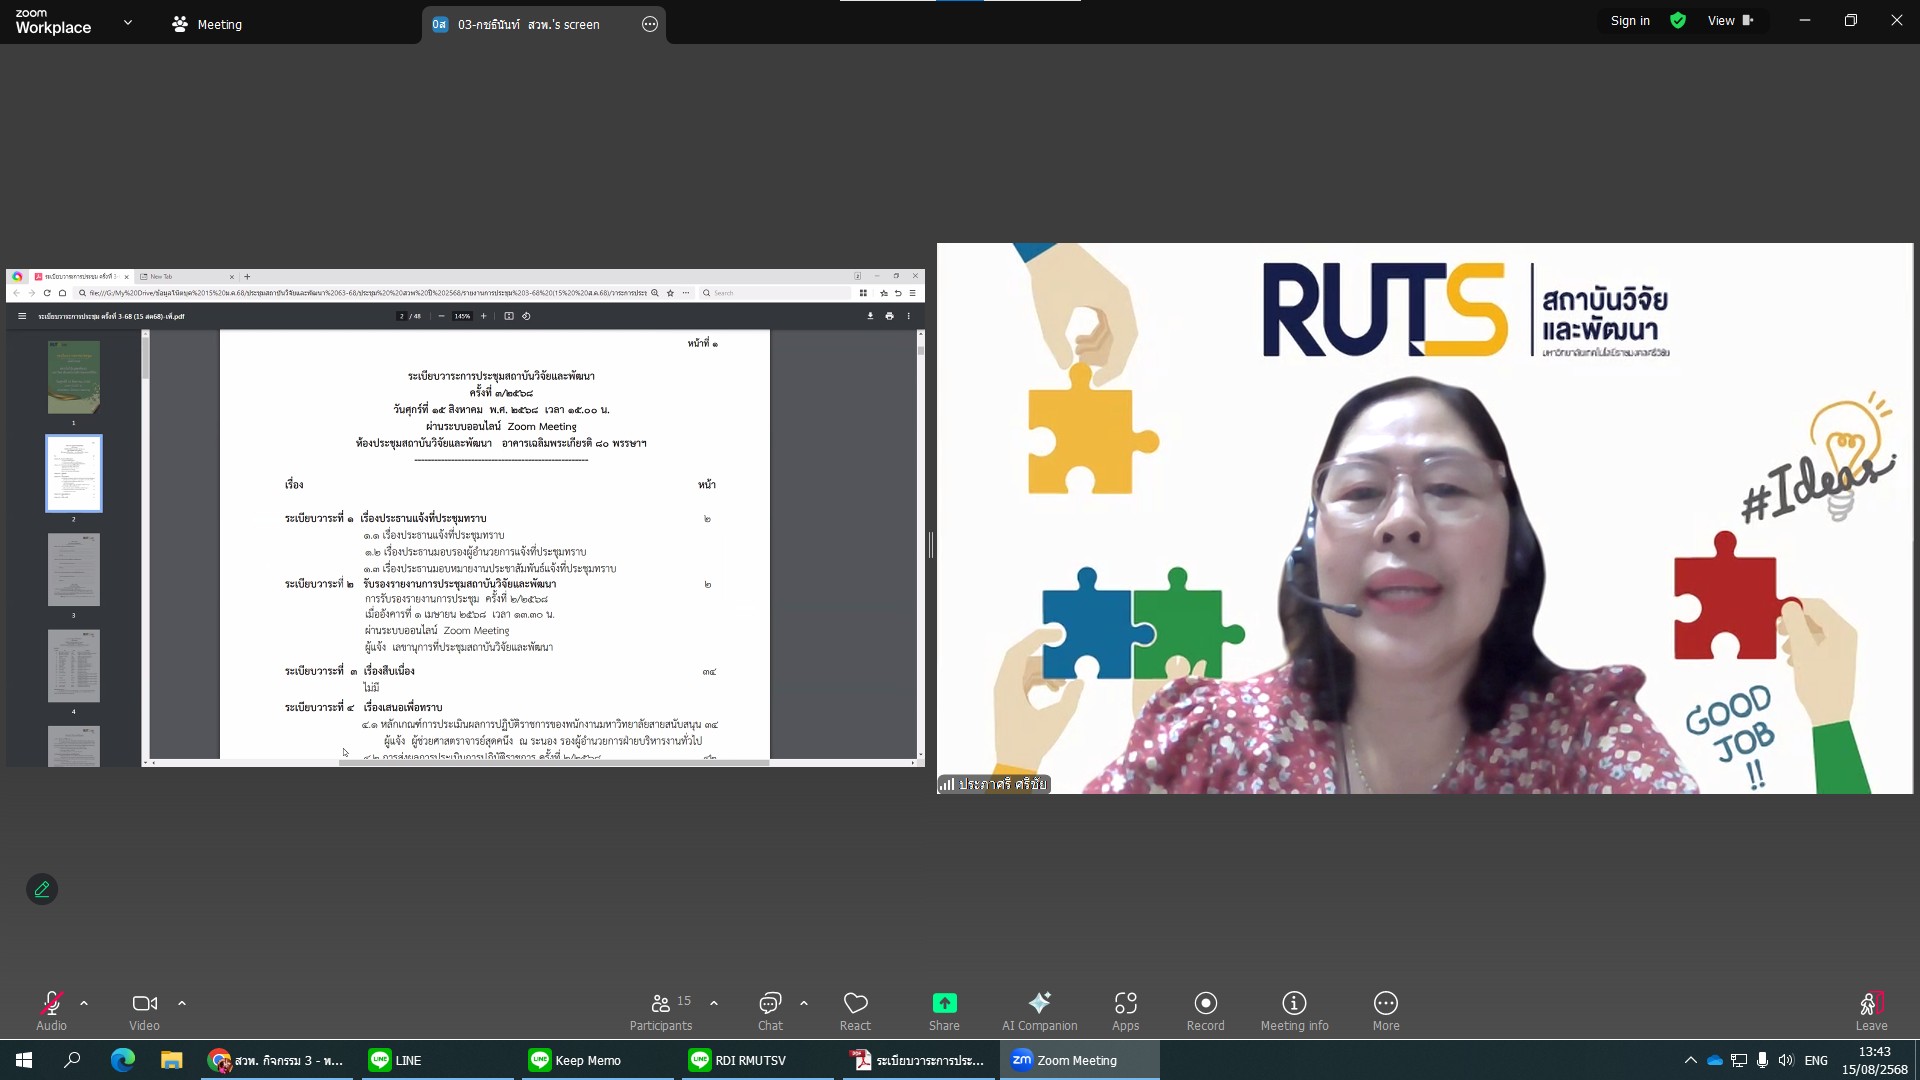Click the PDF zoom in plus button
This screenshot has height=1080, width=1920.
point(484,316)
